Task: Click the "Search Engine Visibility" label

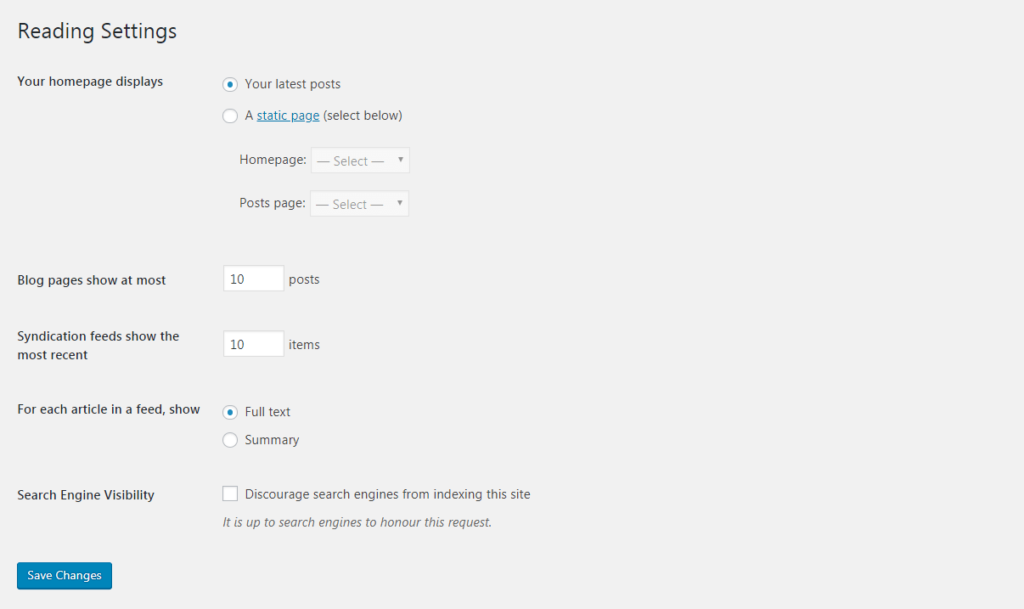Action: (85, 494)
